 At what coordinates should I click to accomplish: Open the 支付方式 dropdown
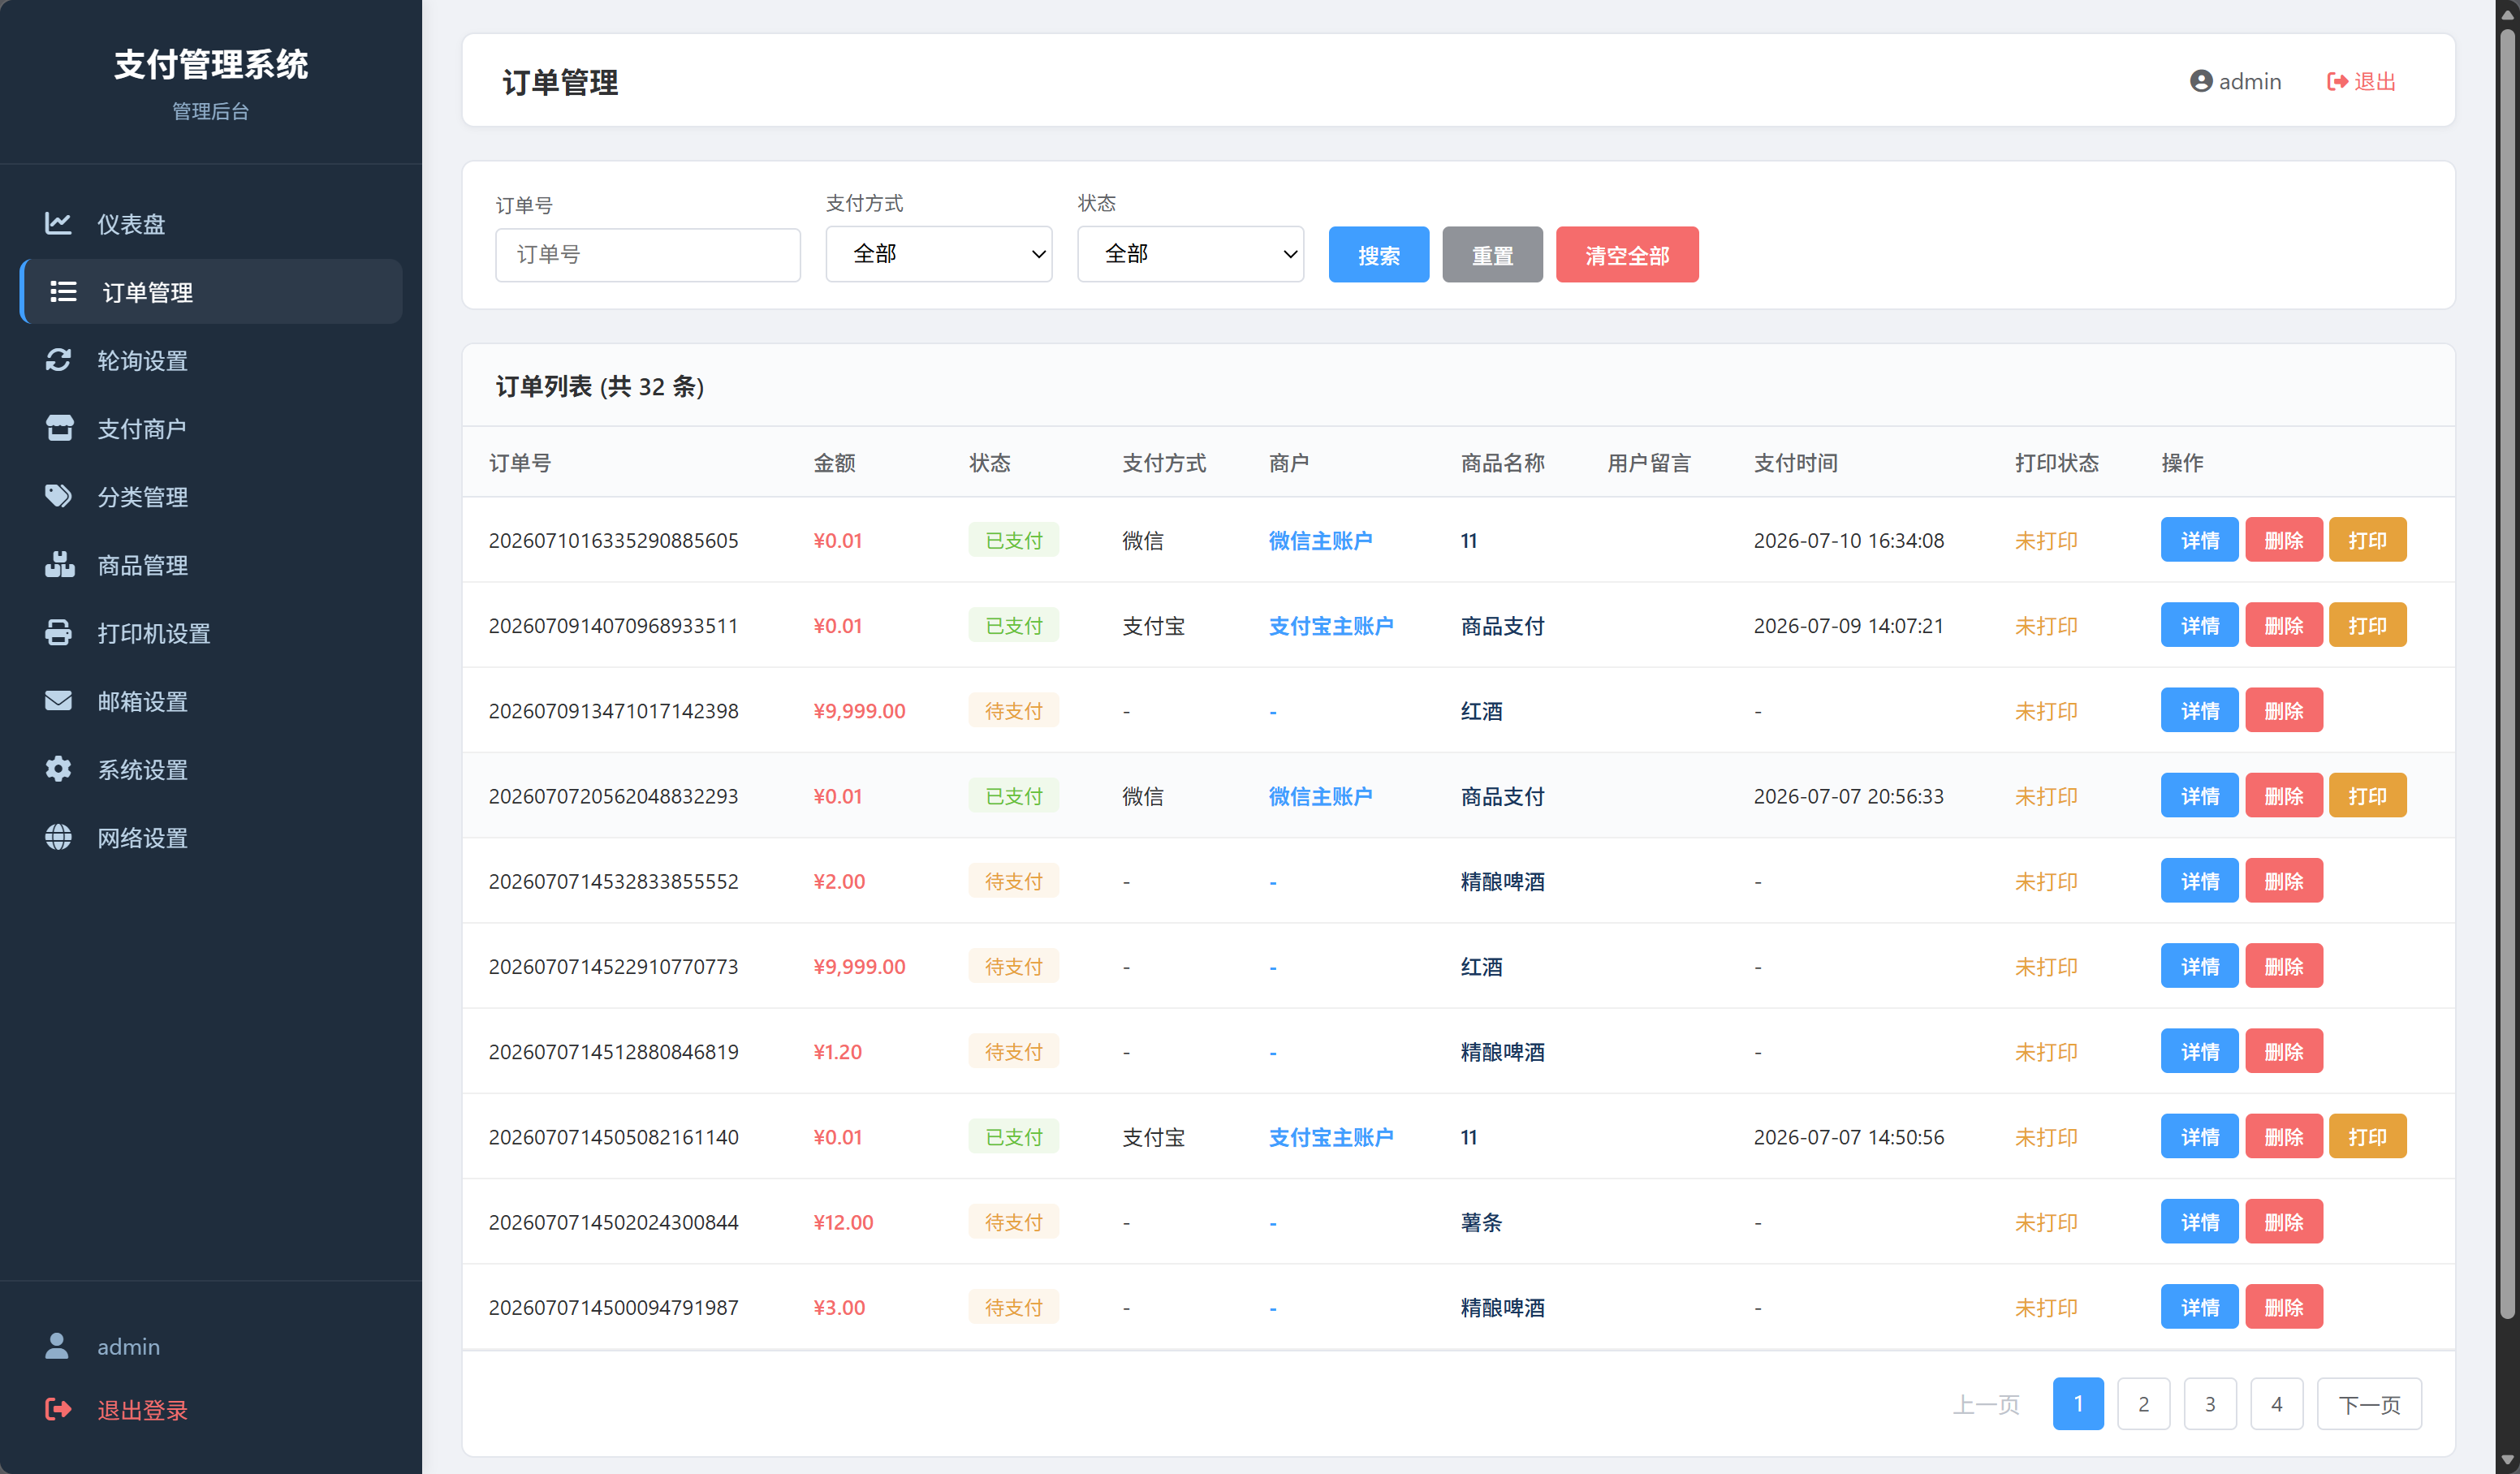(x=938, y=254)
